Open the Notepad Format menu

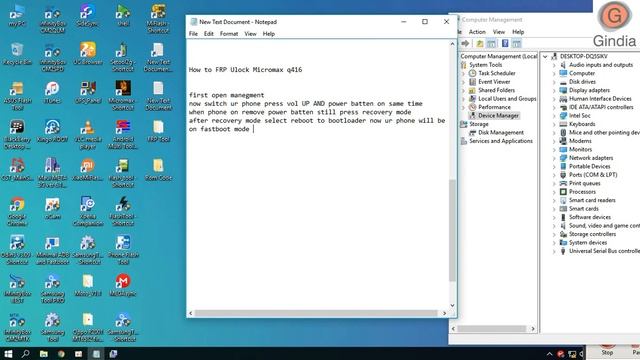(x=229, y=34)
